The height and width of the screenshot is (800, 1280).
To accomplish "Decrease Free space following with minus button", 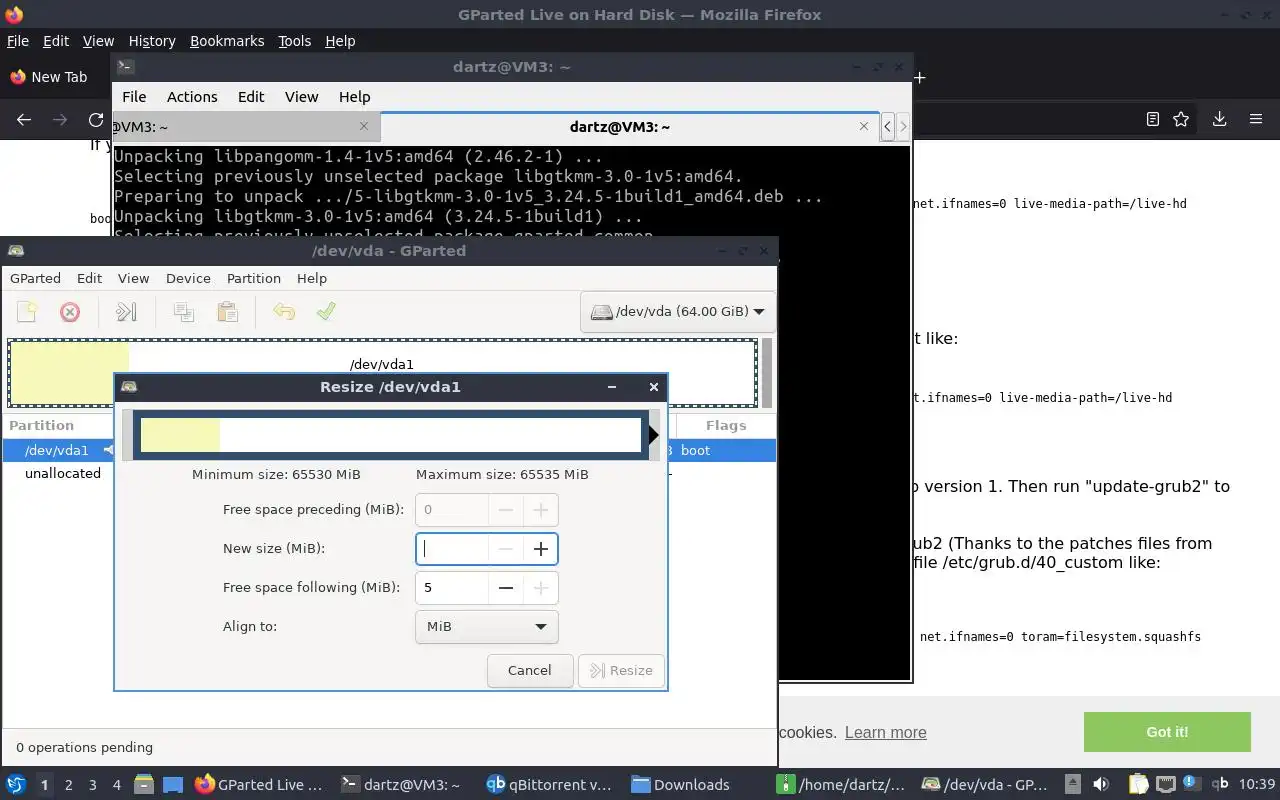I will (506, 587).
